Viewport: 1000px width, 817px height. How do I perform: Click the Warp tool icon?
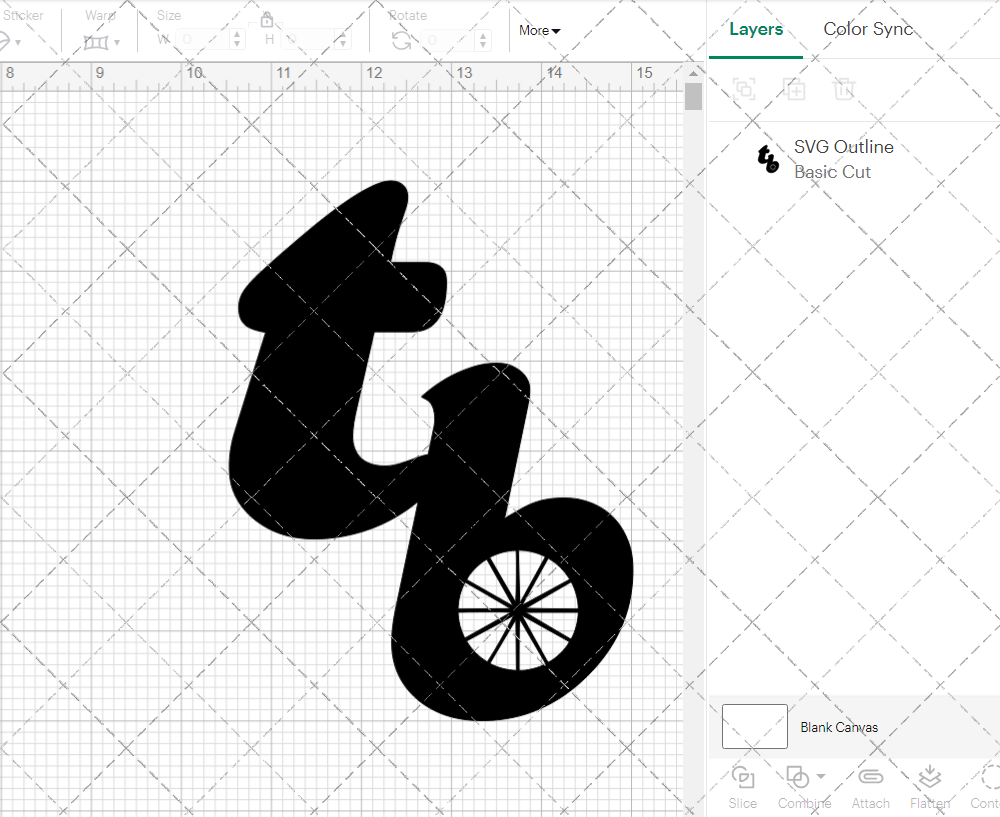[x=95, y=42]
